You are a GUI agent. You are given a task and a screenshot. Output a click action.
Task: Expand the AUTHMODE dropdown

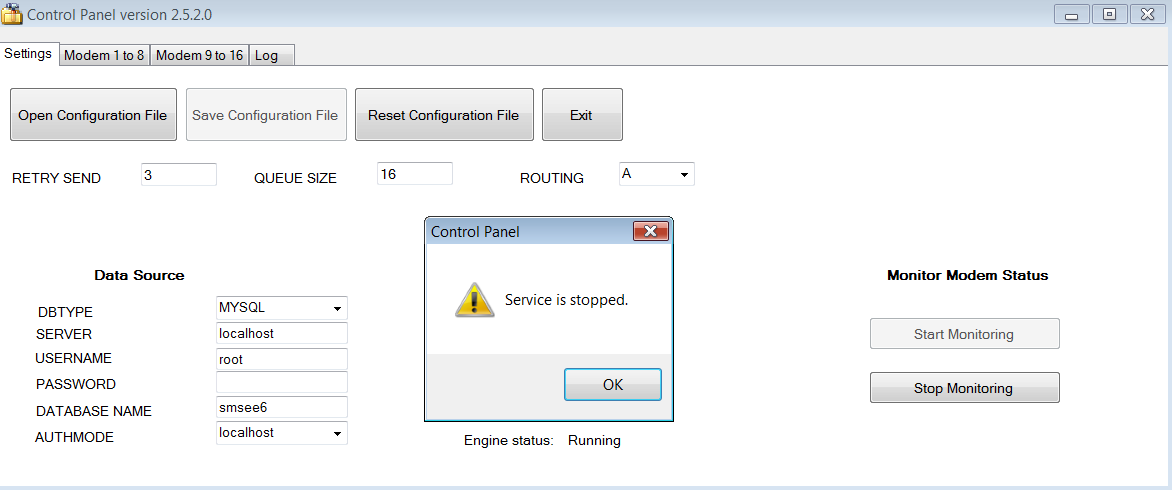[337, 433]
